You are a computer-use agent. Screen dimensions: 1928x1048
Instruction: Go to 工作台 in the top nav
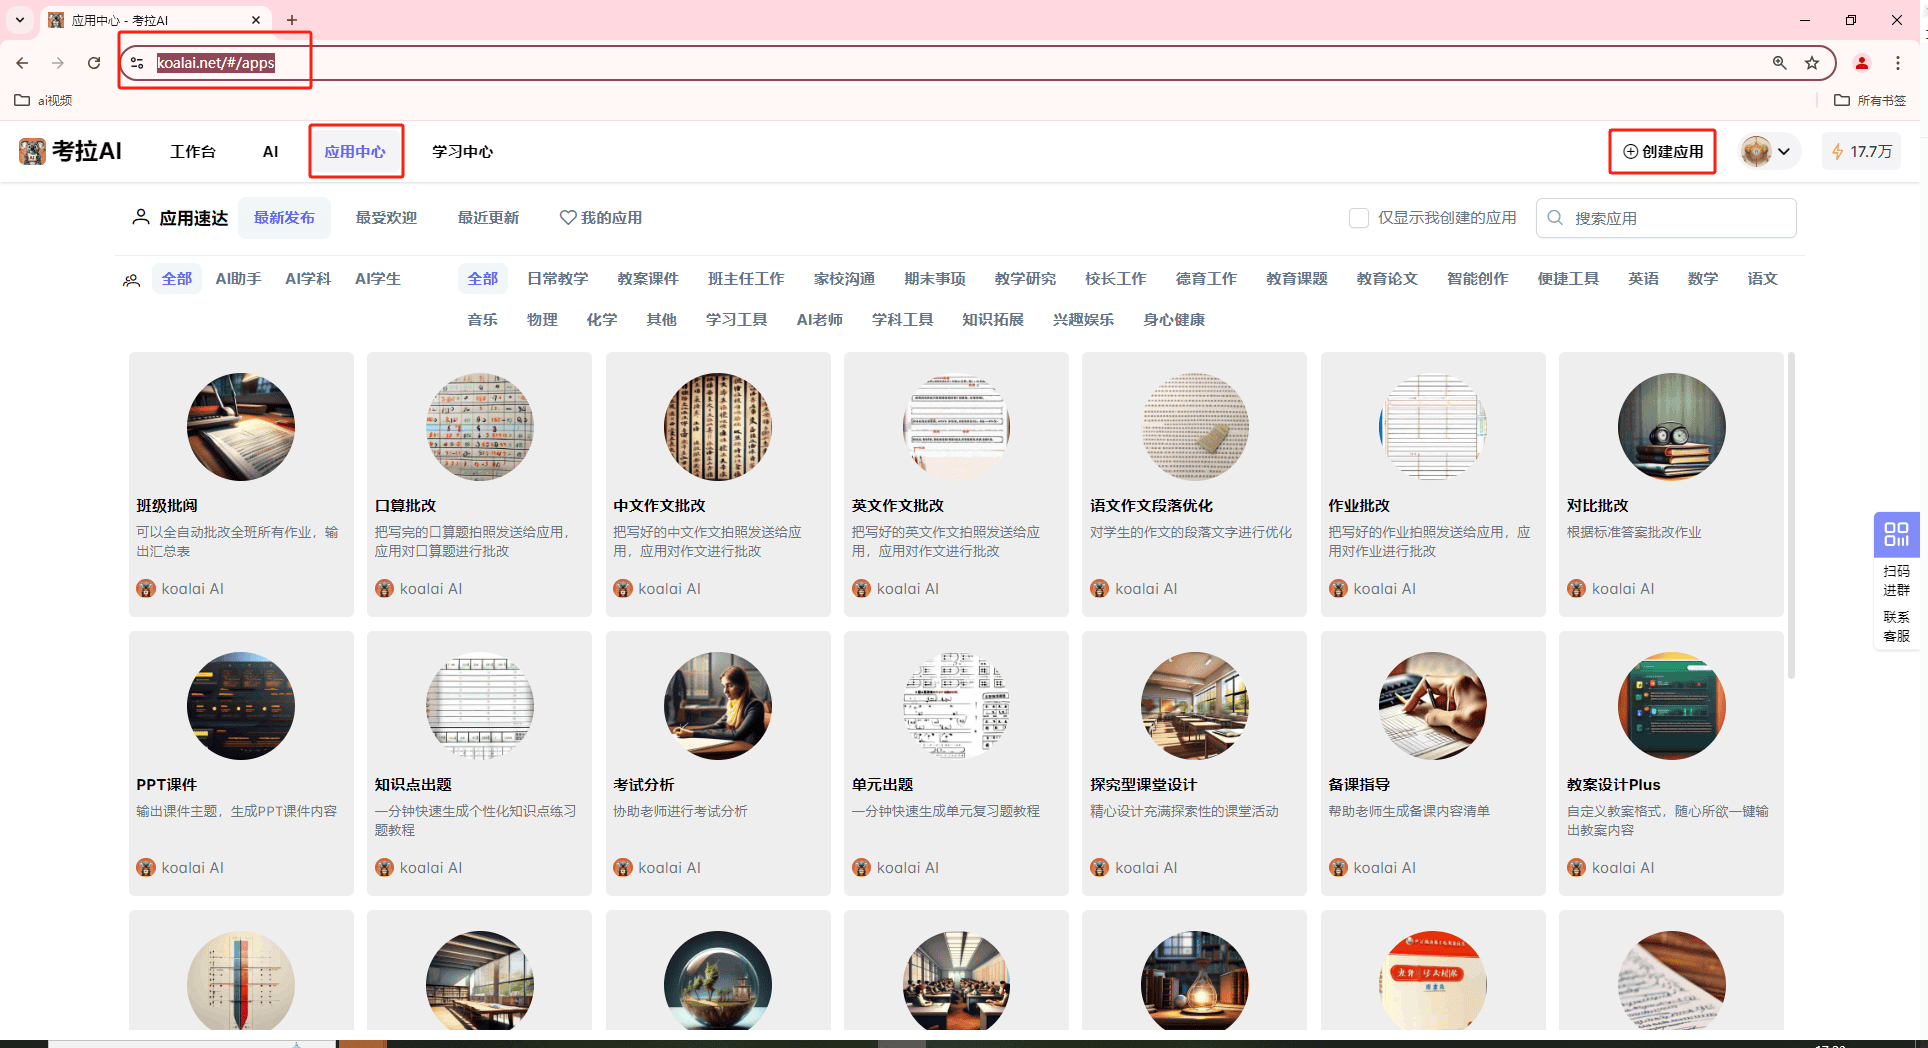coord(193,151)
